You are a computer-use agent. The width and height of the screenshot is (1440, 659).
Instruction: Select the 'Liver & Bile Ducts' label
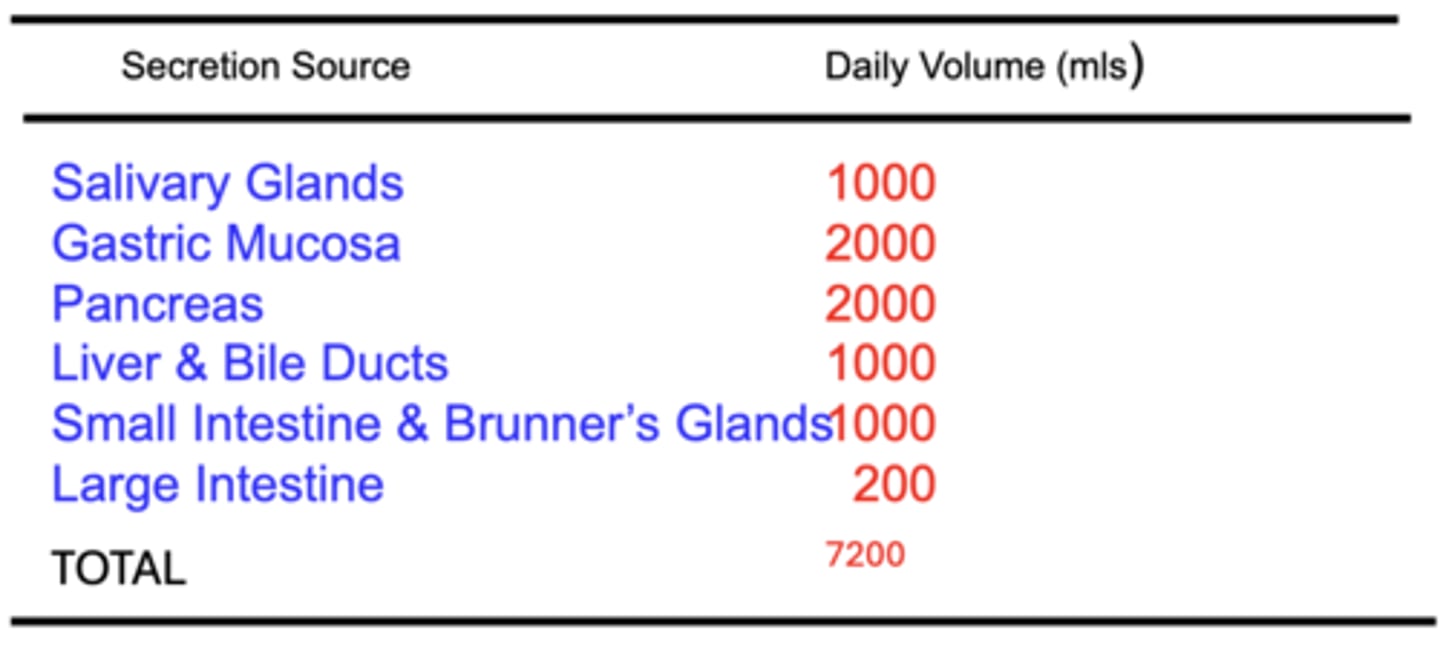pos(249,364)
